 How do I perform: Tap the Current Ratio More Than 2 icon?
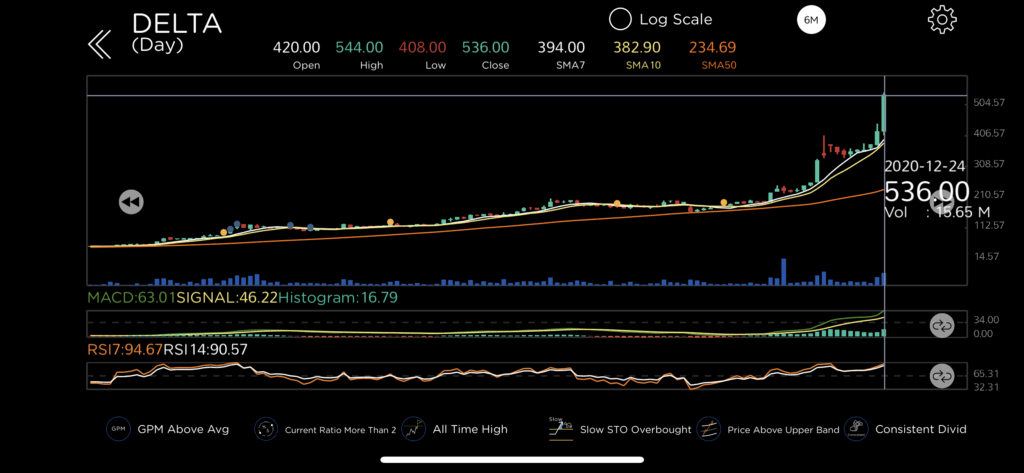pyautogui.click(x=265, y=429)
